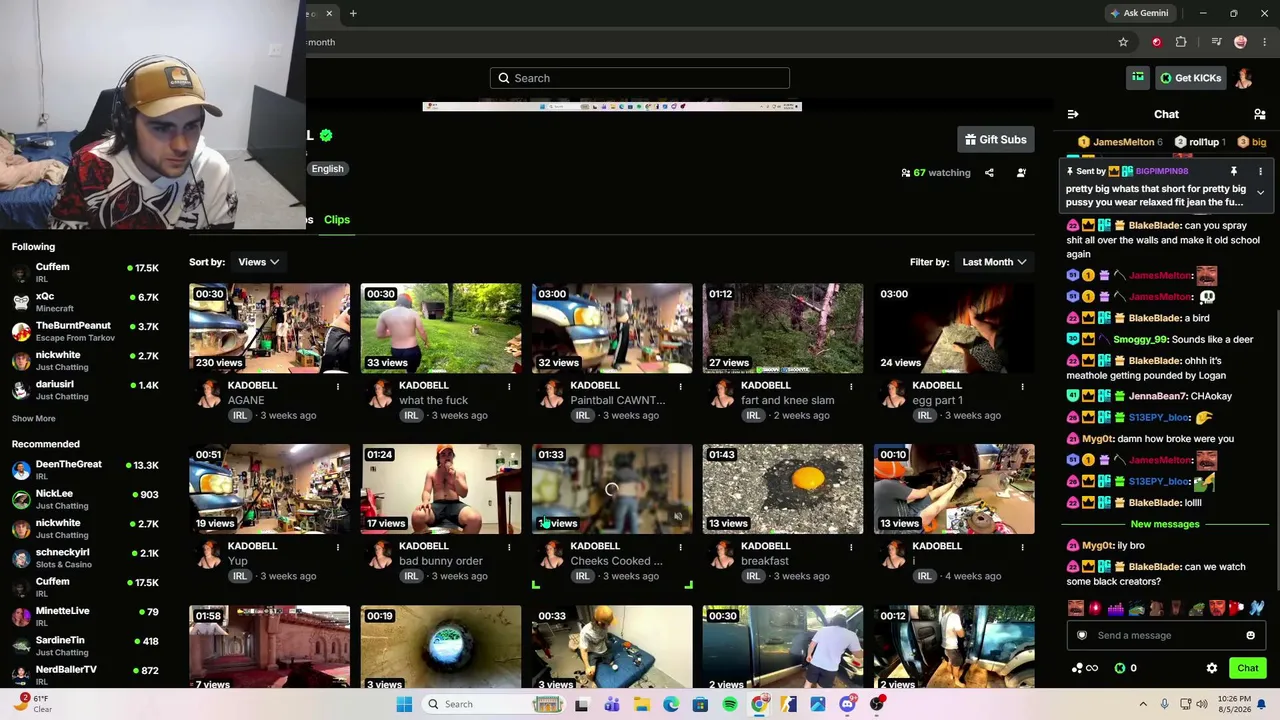1280x720 pixels.
Task: Open options for the bad bunny order clip
Action: coord(509,547)
